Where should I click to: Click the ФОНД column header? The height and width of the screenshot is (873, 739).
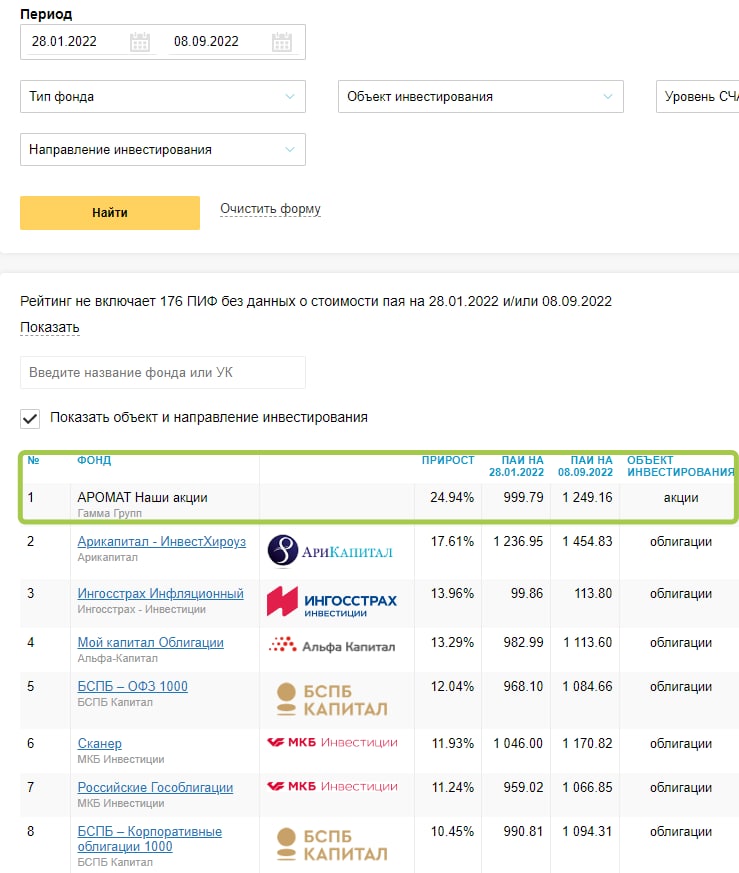[94, 460]
